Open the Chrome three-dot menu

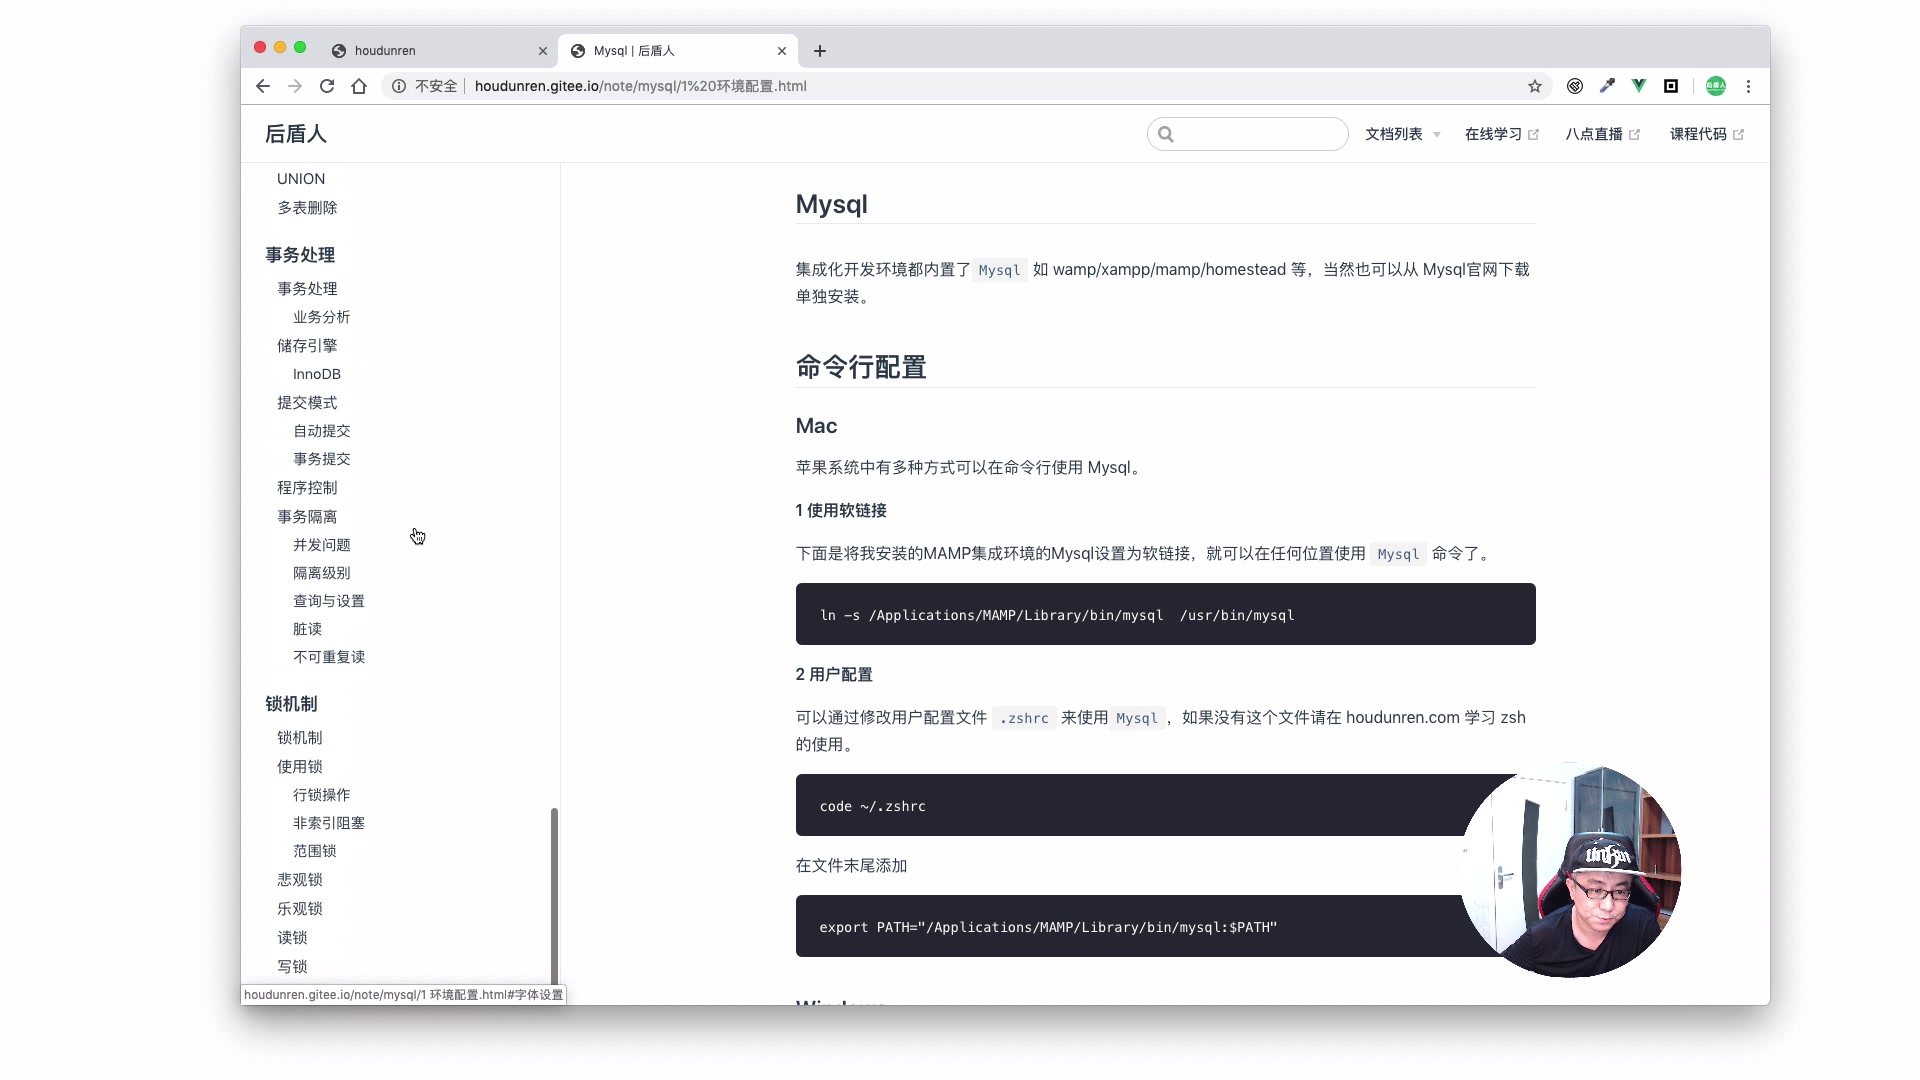tap(1749, 86)
